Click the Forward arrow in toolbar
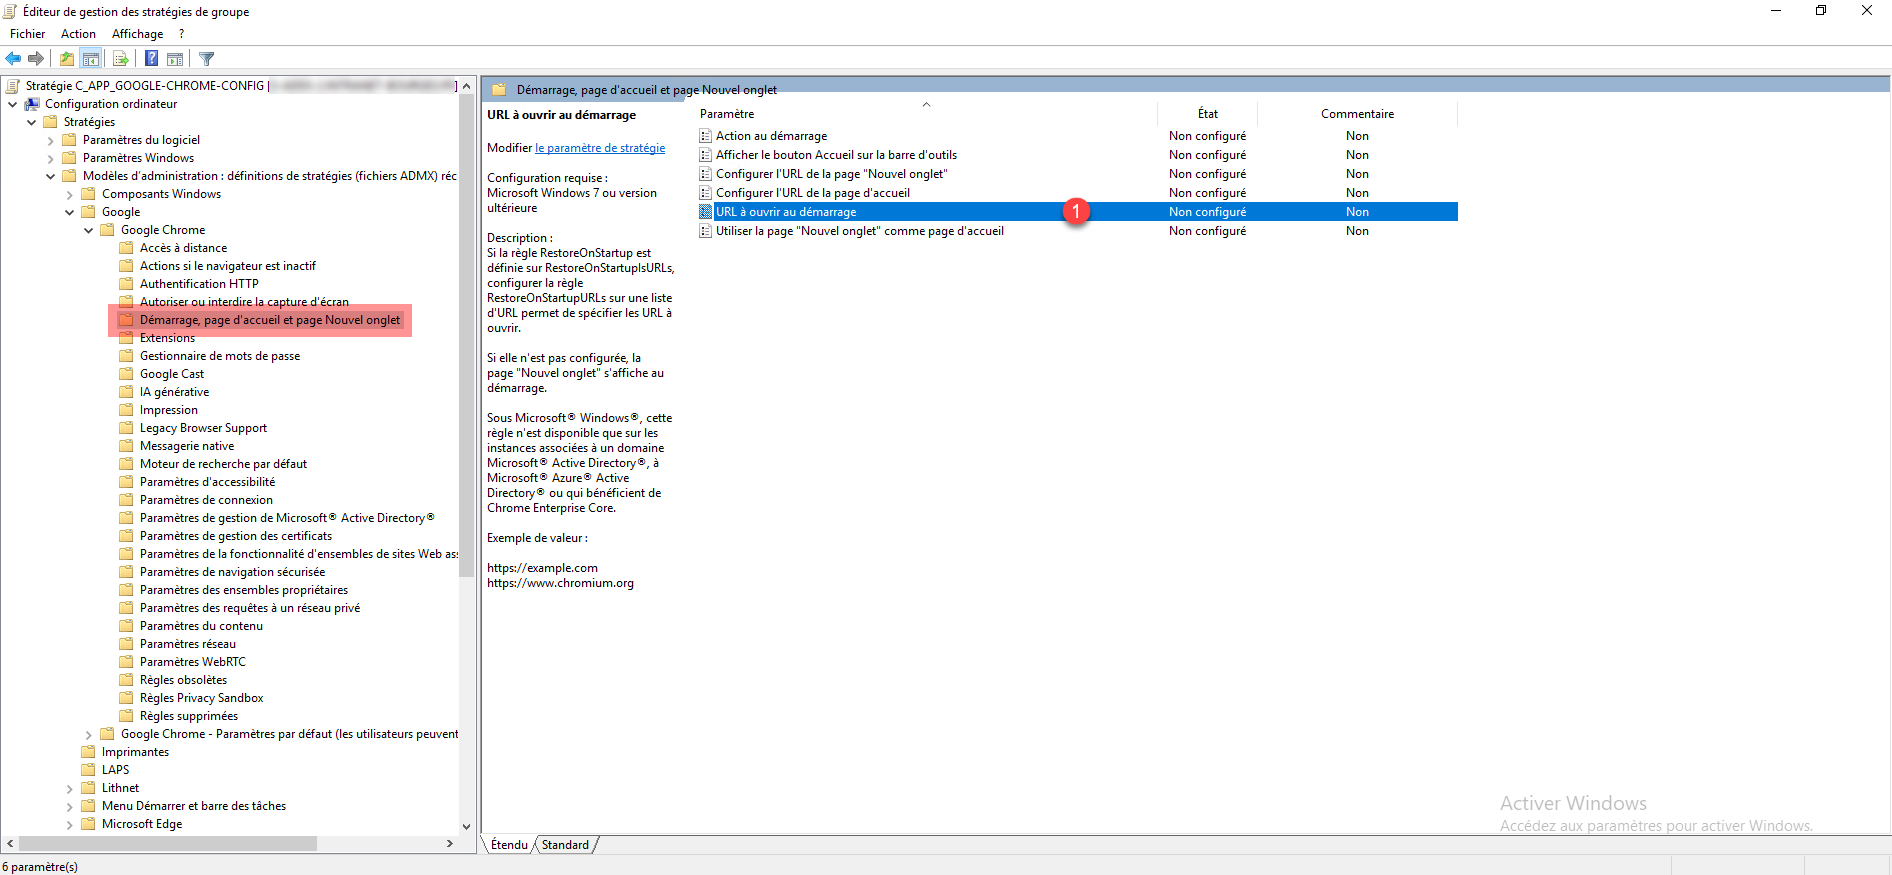Image resolution: width=1892 pixels, height=875 pixels. click(x=36, y=59)
